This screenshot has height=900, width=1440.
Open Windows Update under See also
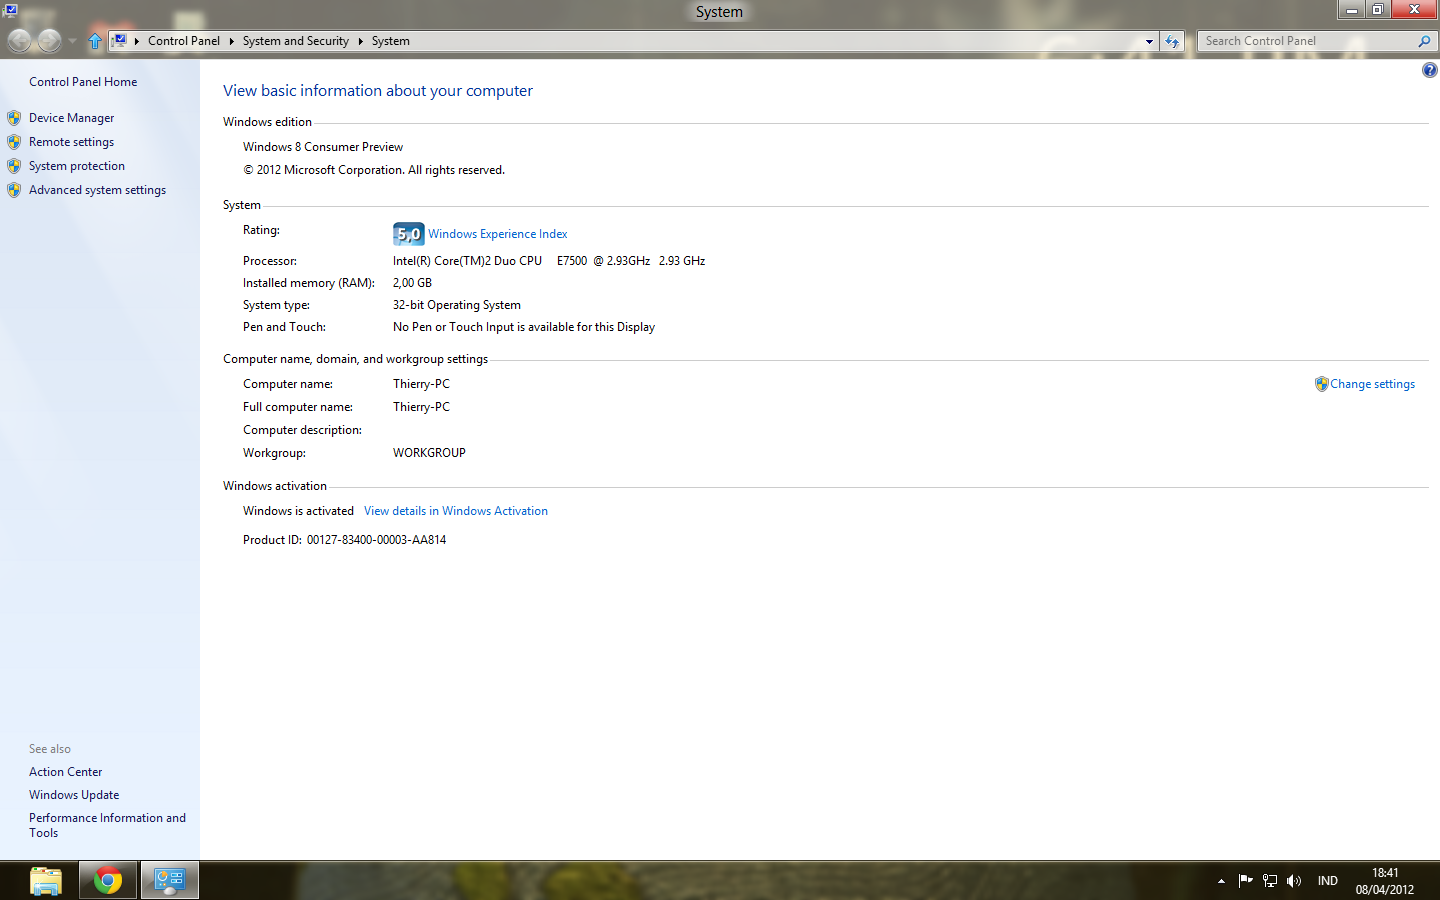click(74, 795)
